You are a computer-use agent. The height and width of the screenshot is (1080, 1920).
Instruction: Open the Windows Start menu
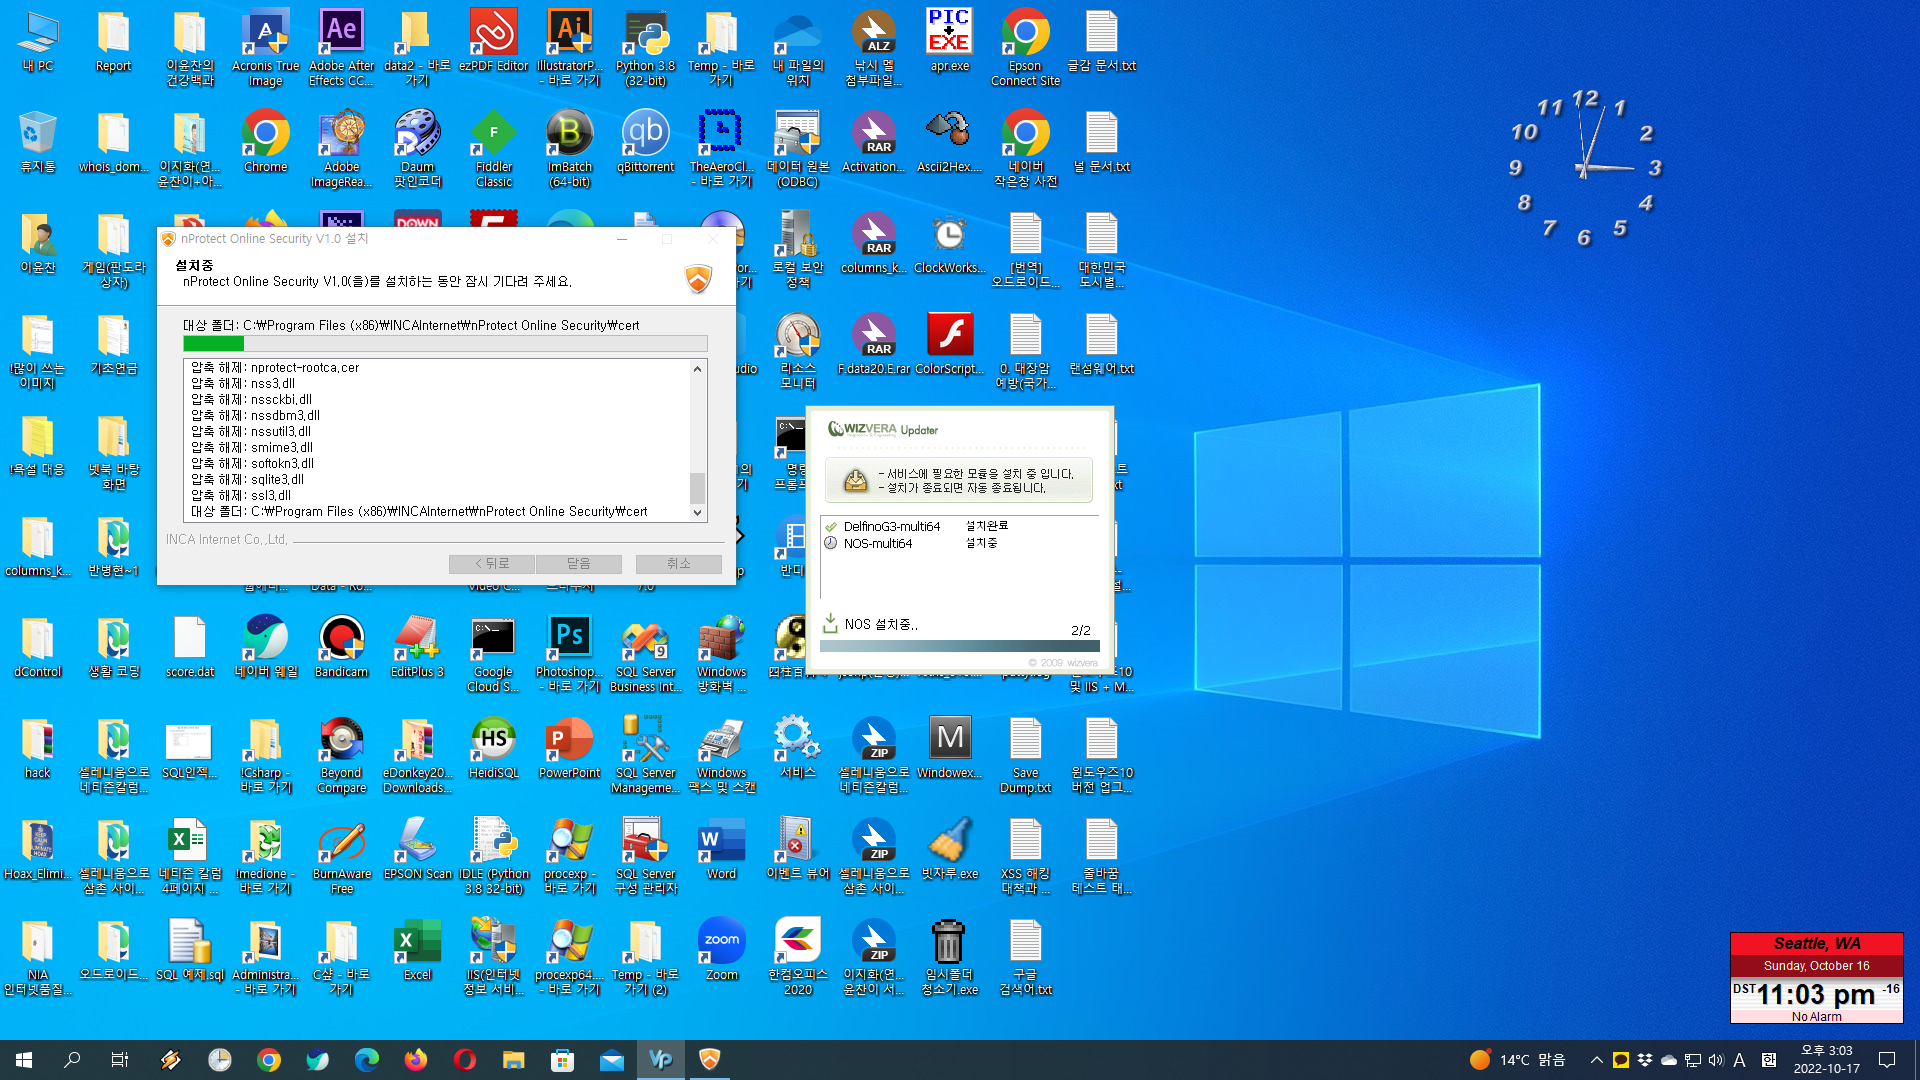24,1060
